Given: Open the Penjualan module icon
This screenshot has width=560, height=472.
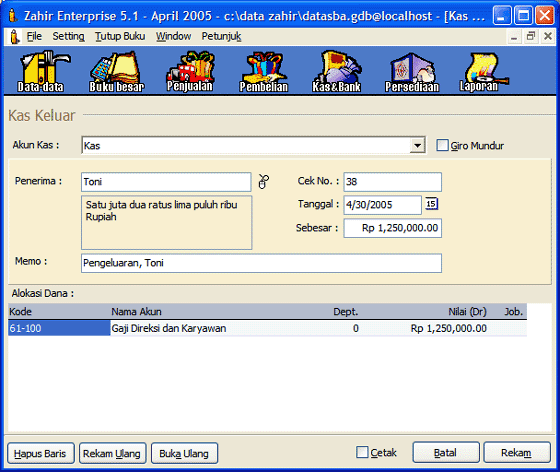Looking at the screenshot, I should coord(191,71).
